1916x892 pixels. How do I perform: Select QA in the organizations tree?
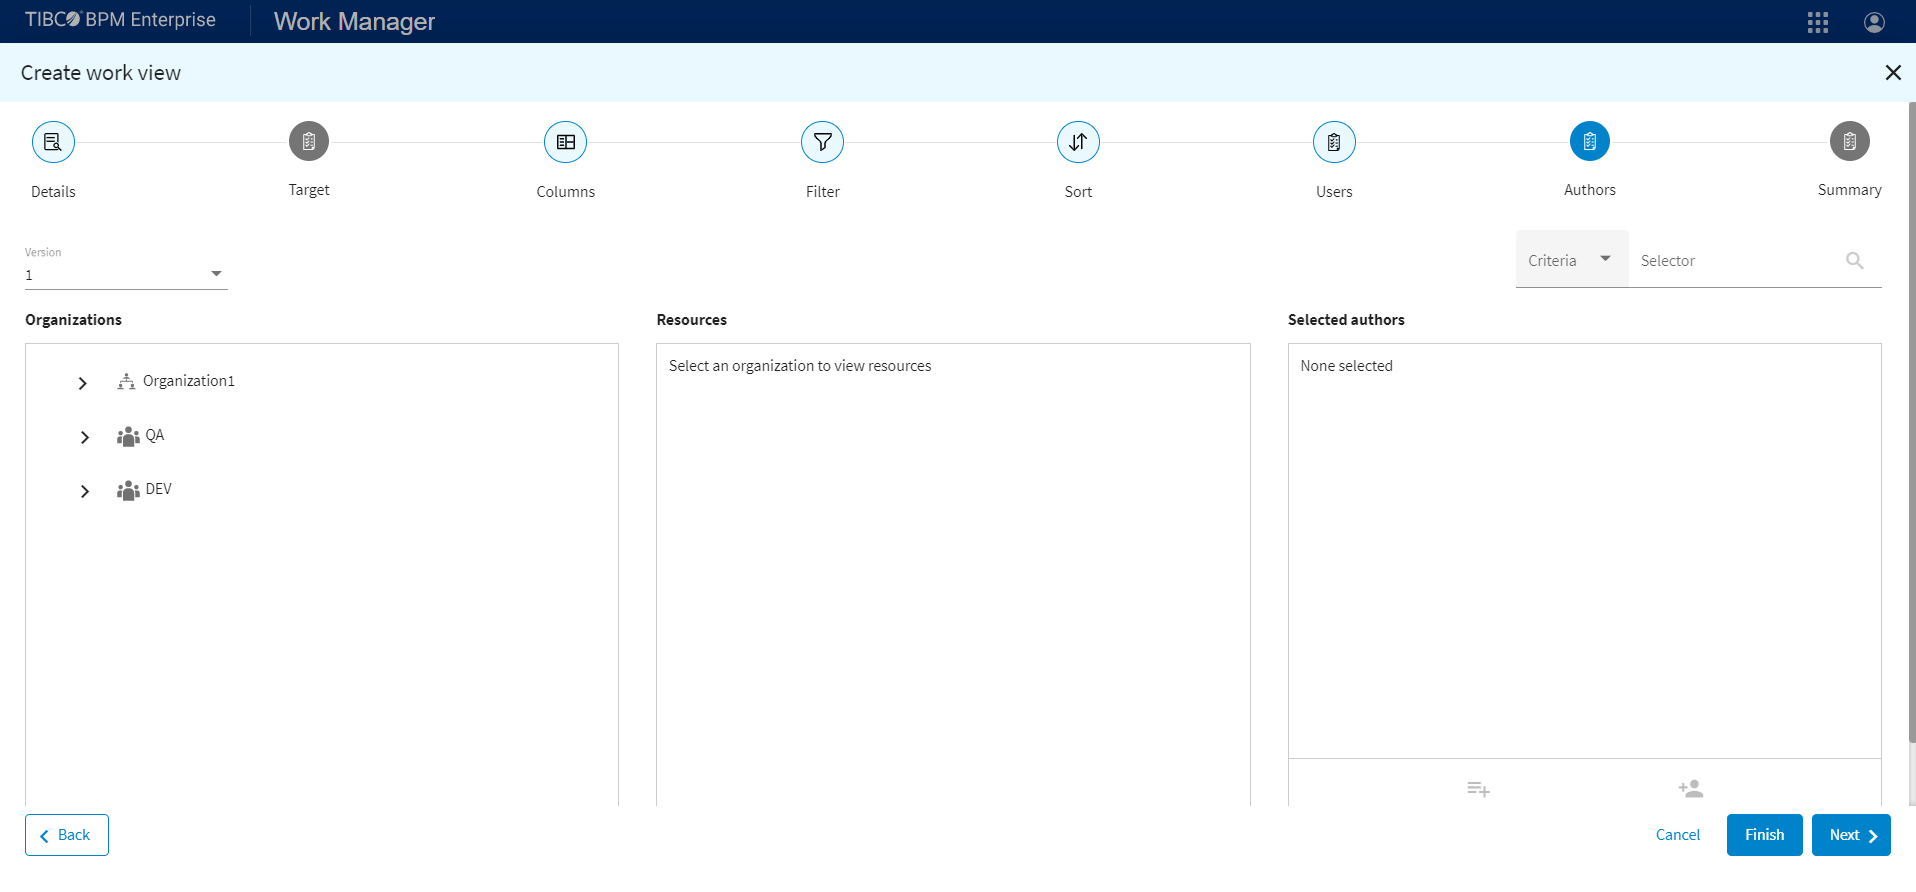[155, 435]
